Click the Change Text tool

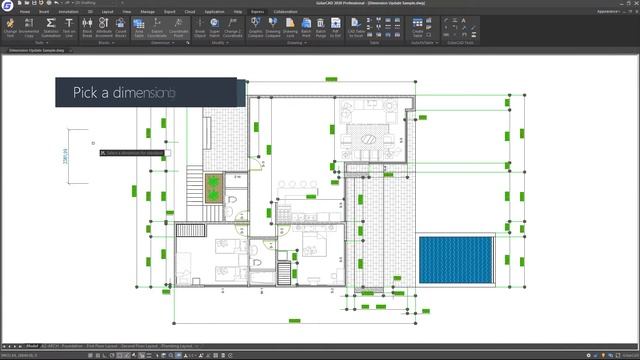pos(10,28)
